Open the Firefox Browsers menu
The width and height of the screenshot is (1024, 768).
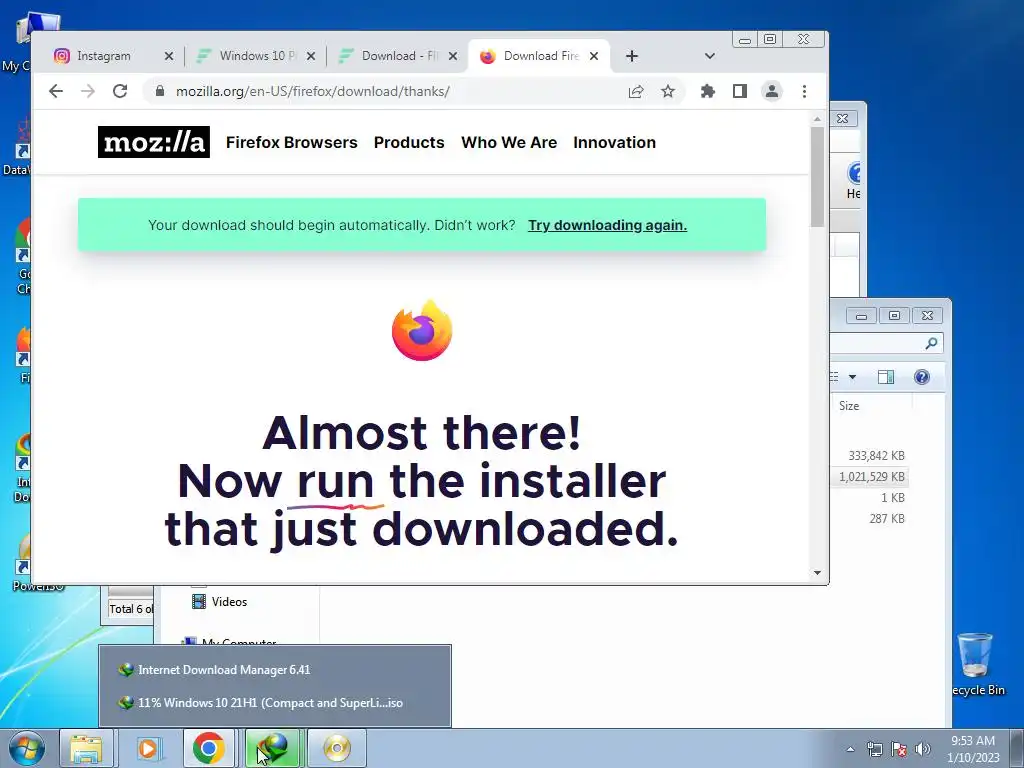tap(291, 142)
